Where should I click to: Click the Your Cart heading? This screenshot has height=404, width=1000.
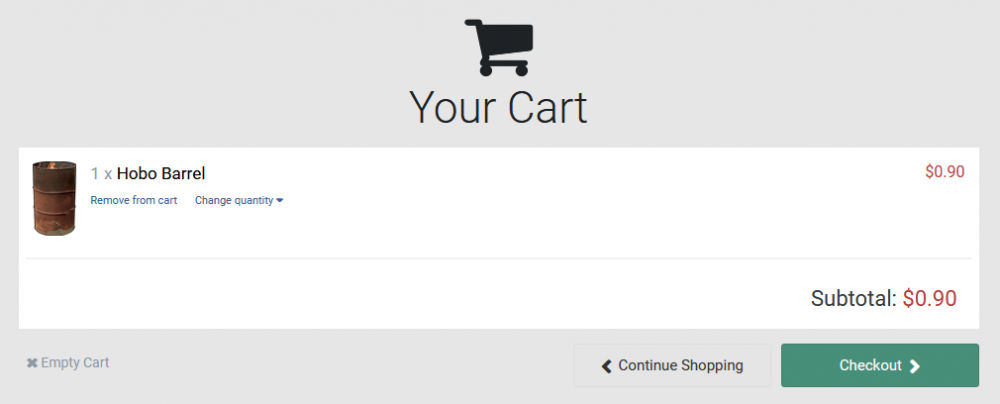(x=498, y=107)
